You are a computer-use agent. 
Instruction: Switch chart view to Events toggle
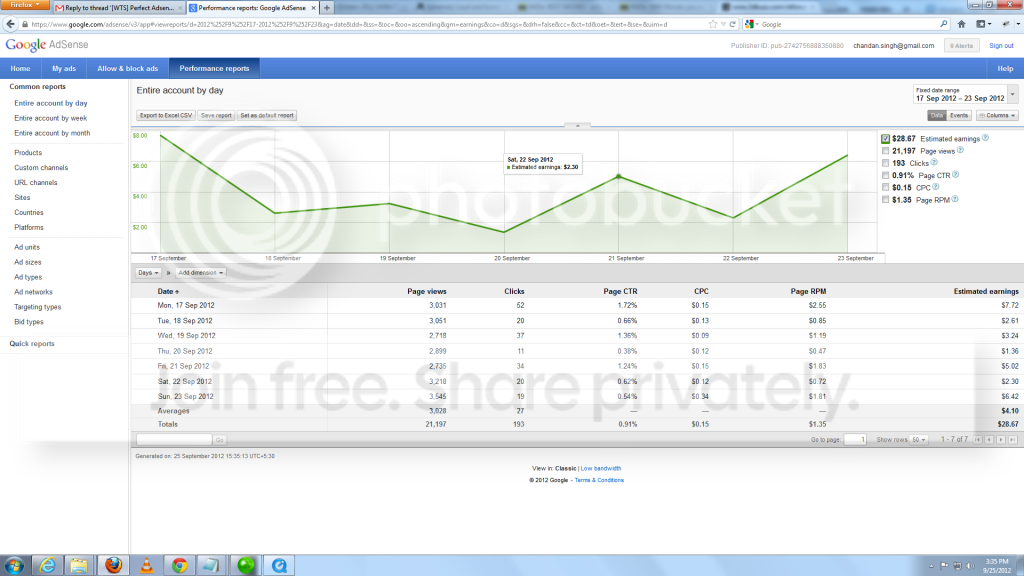click(959, 116)
